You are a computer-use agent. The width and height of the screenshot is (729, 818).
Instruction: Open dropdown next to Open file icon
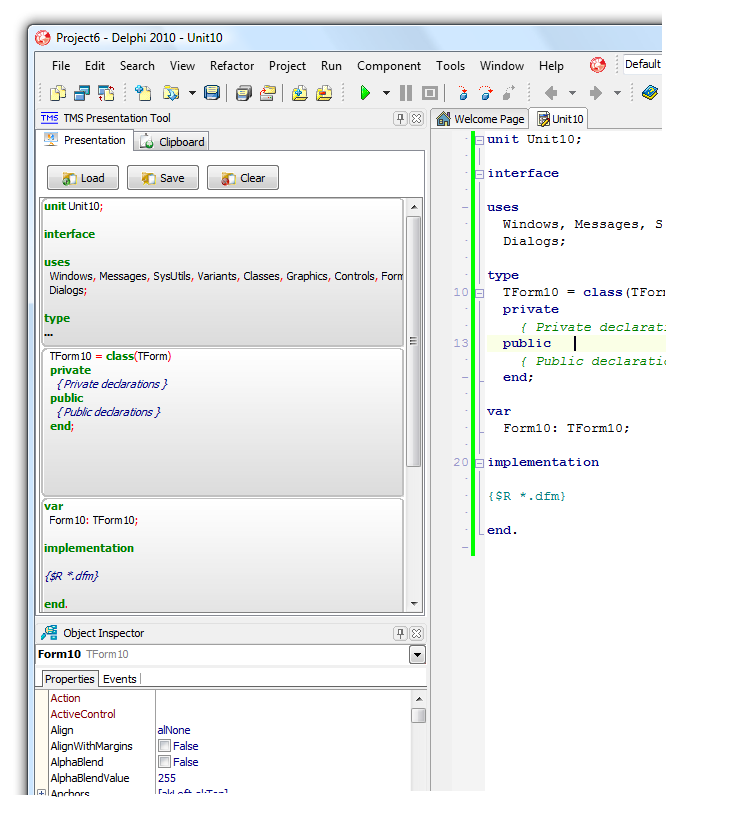[x=192, y=93]
